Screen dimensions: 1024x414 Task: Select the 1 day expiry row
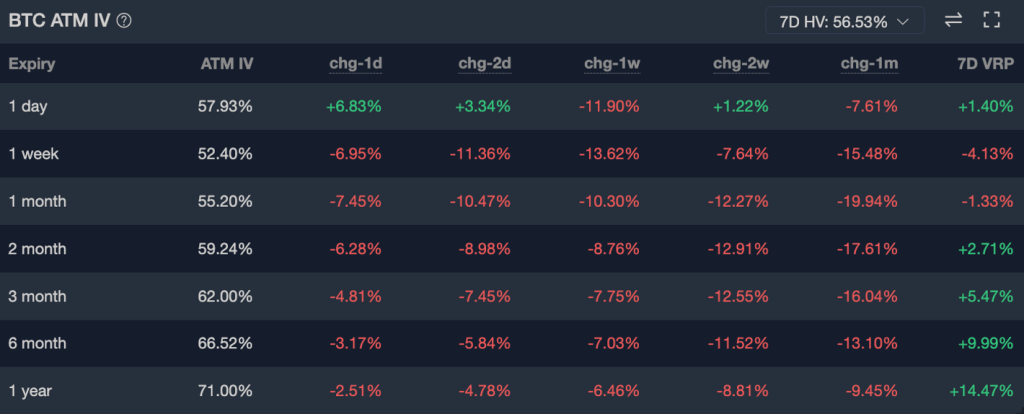coord(30,106)
